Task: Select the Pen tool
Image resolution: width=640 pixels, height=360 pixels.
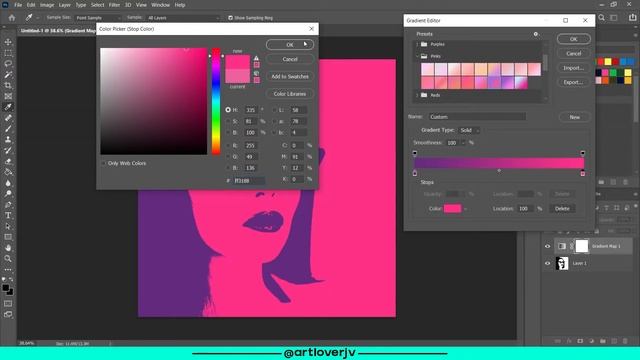Action: coord(8,204)
